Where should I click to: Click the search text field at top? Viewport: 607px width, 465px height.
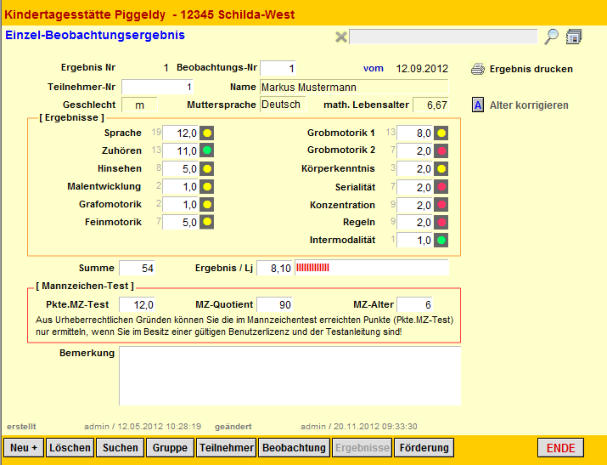click(x=443, y=37)
